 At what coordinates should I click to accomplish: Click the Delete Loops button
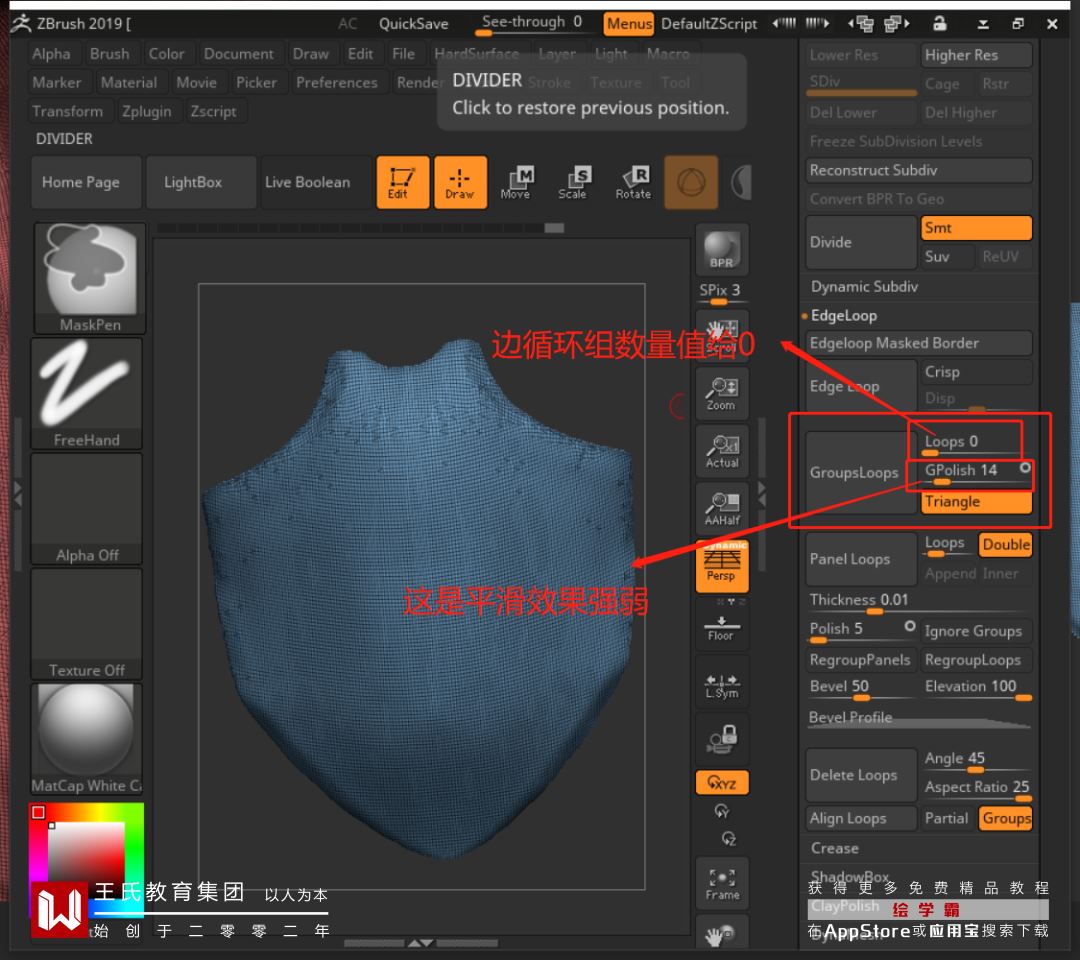[x=861, y=775]
